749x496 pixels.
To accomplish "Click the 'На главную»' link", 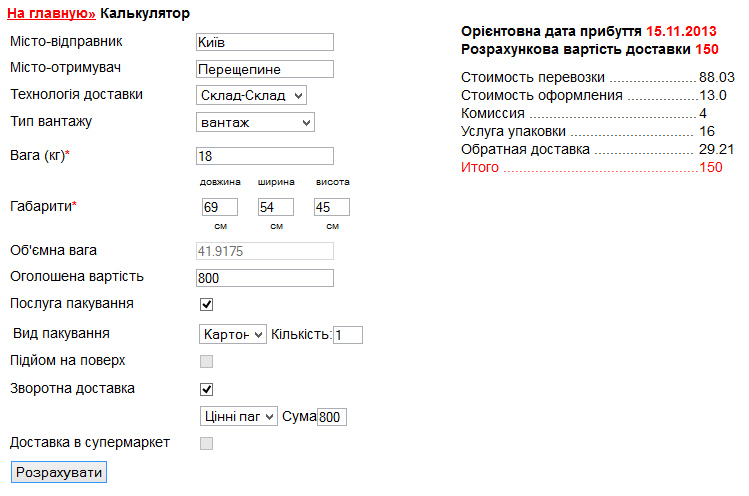I will 51,15.
